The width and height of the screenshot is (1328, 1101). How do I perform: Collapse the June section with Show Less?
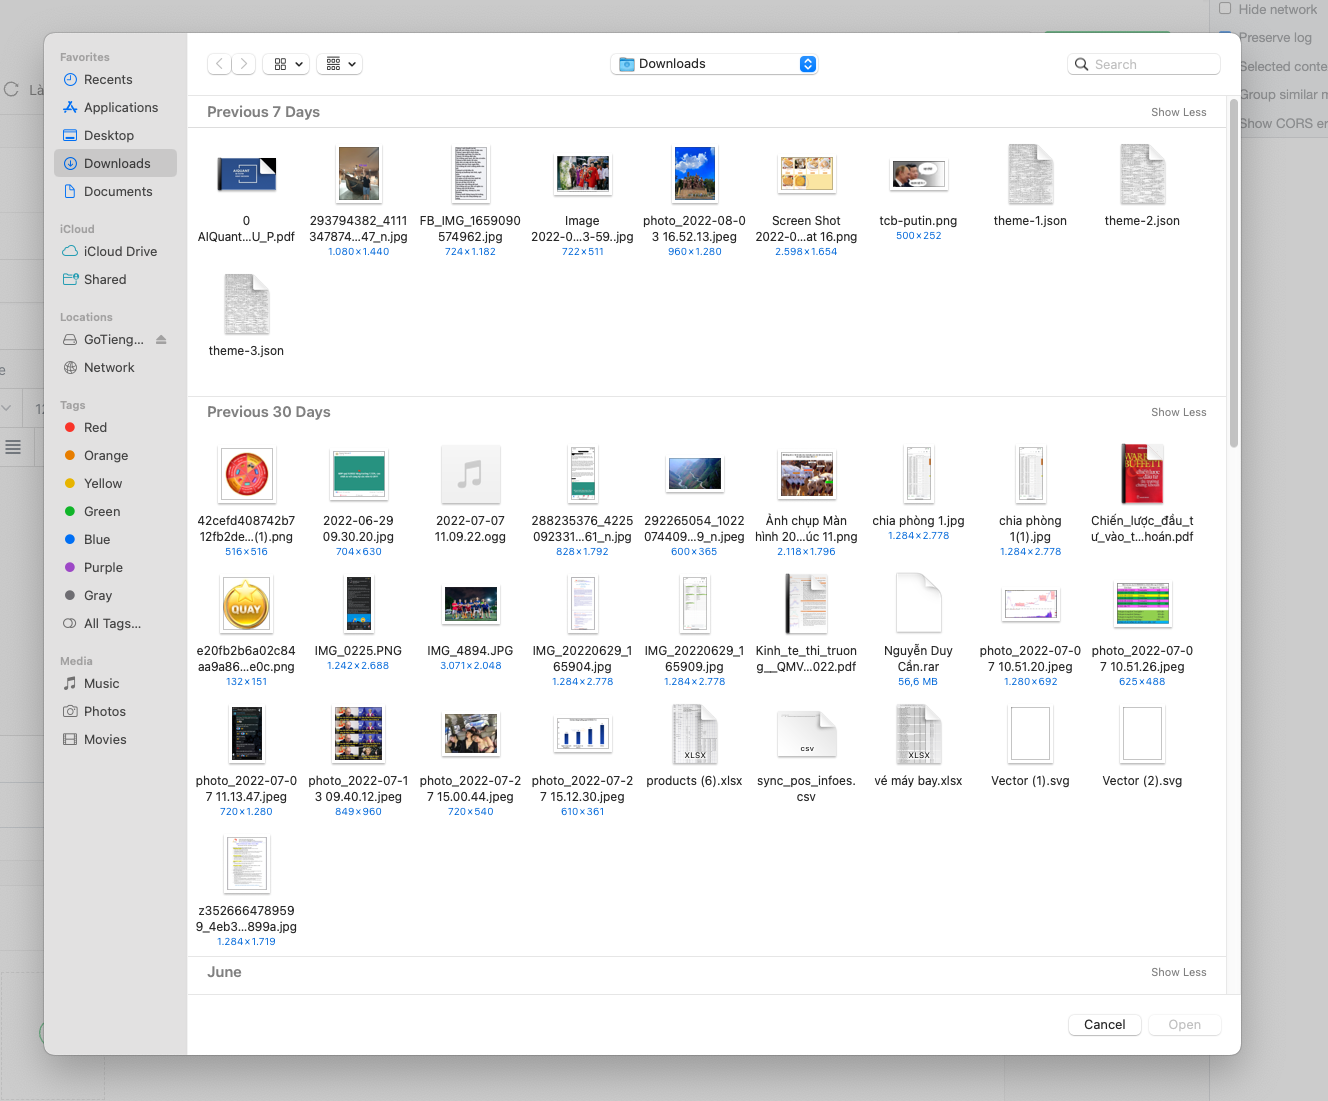tap(1178, 972)
